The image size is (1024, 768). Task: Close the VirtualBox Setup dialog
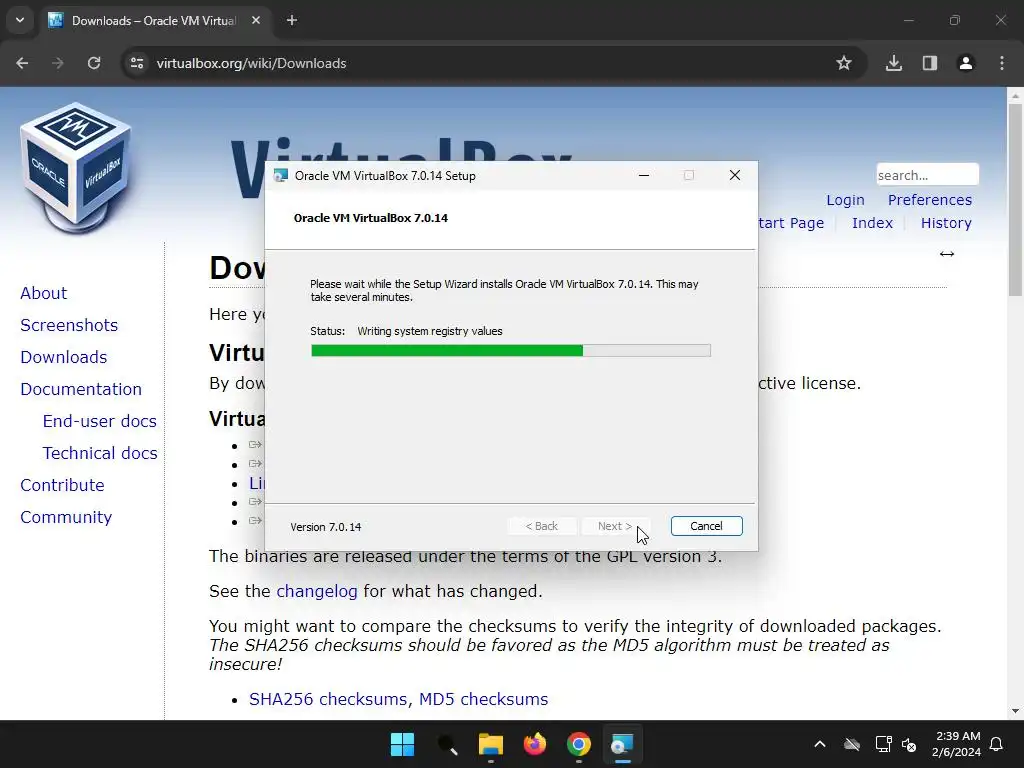click(735, 176)
